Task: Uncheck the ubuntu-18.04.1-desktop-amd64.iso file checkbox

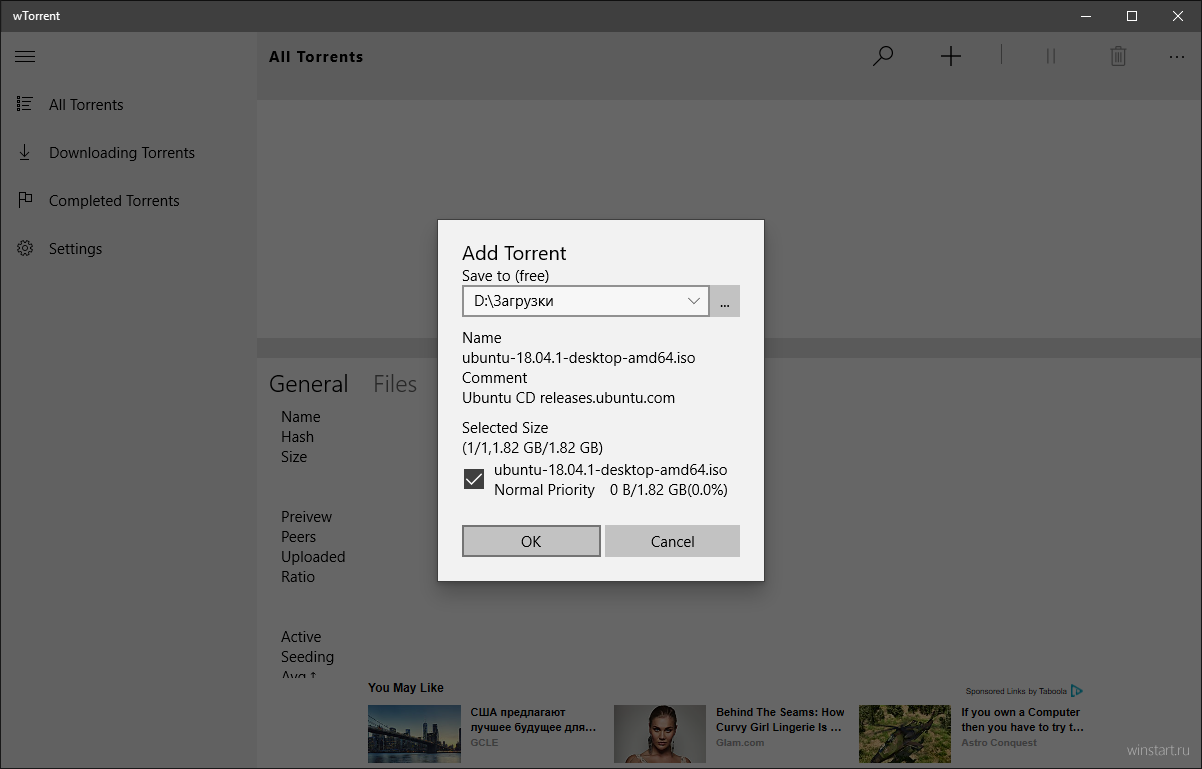Action: (x=474, y=480)
